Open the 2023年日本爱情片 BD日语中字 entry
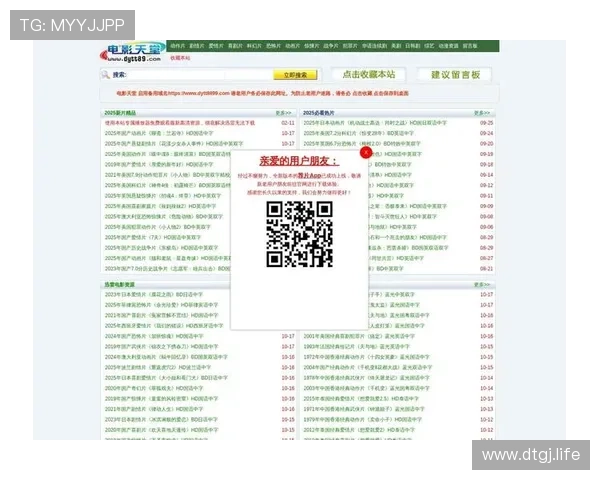The height and width of the screenshot is (480, 600). (x=154, y=294)
